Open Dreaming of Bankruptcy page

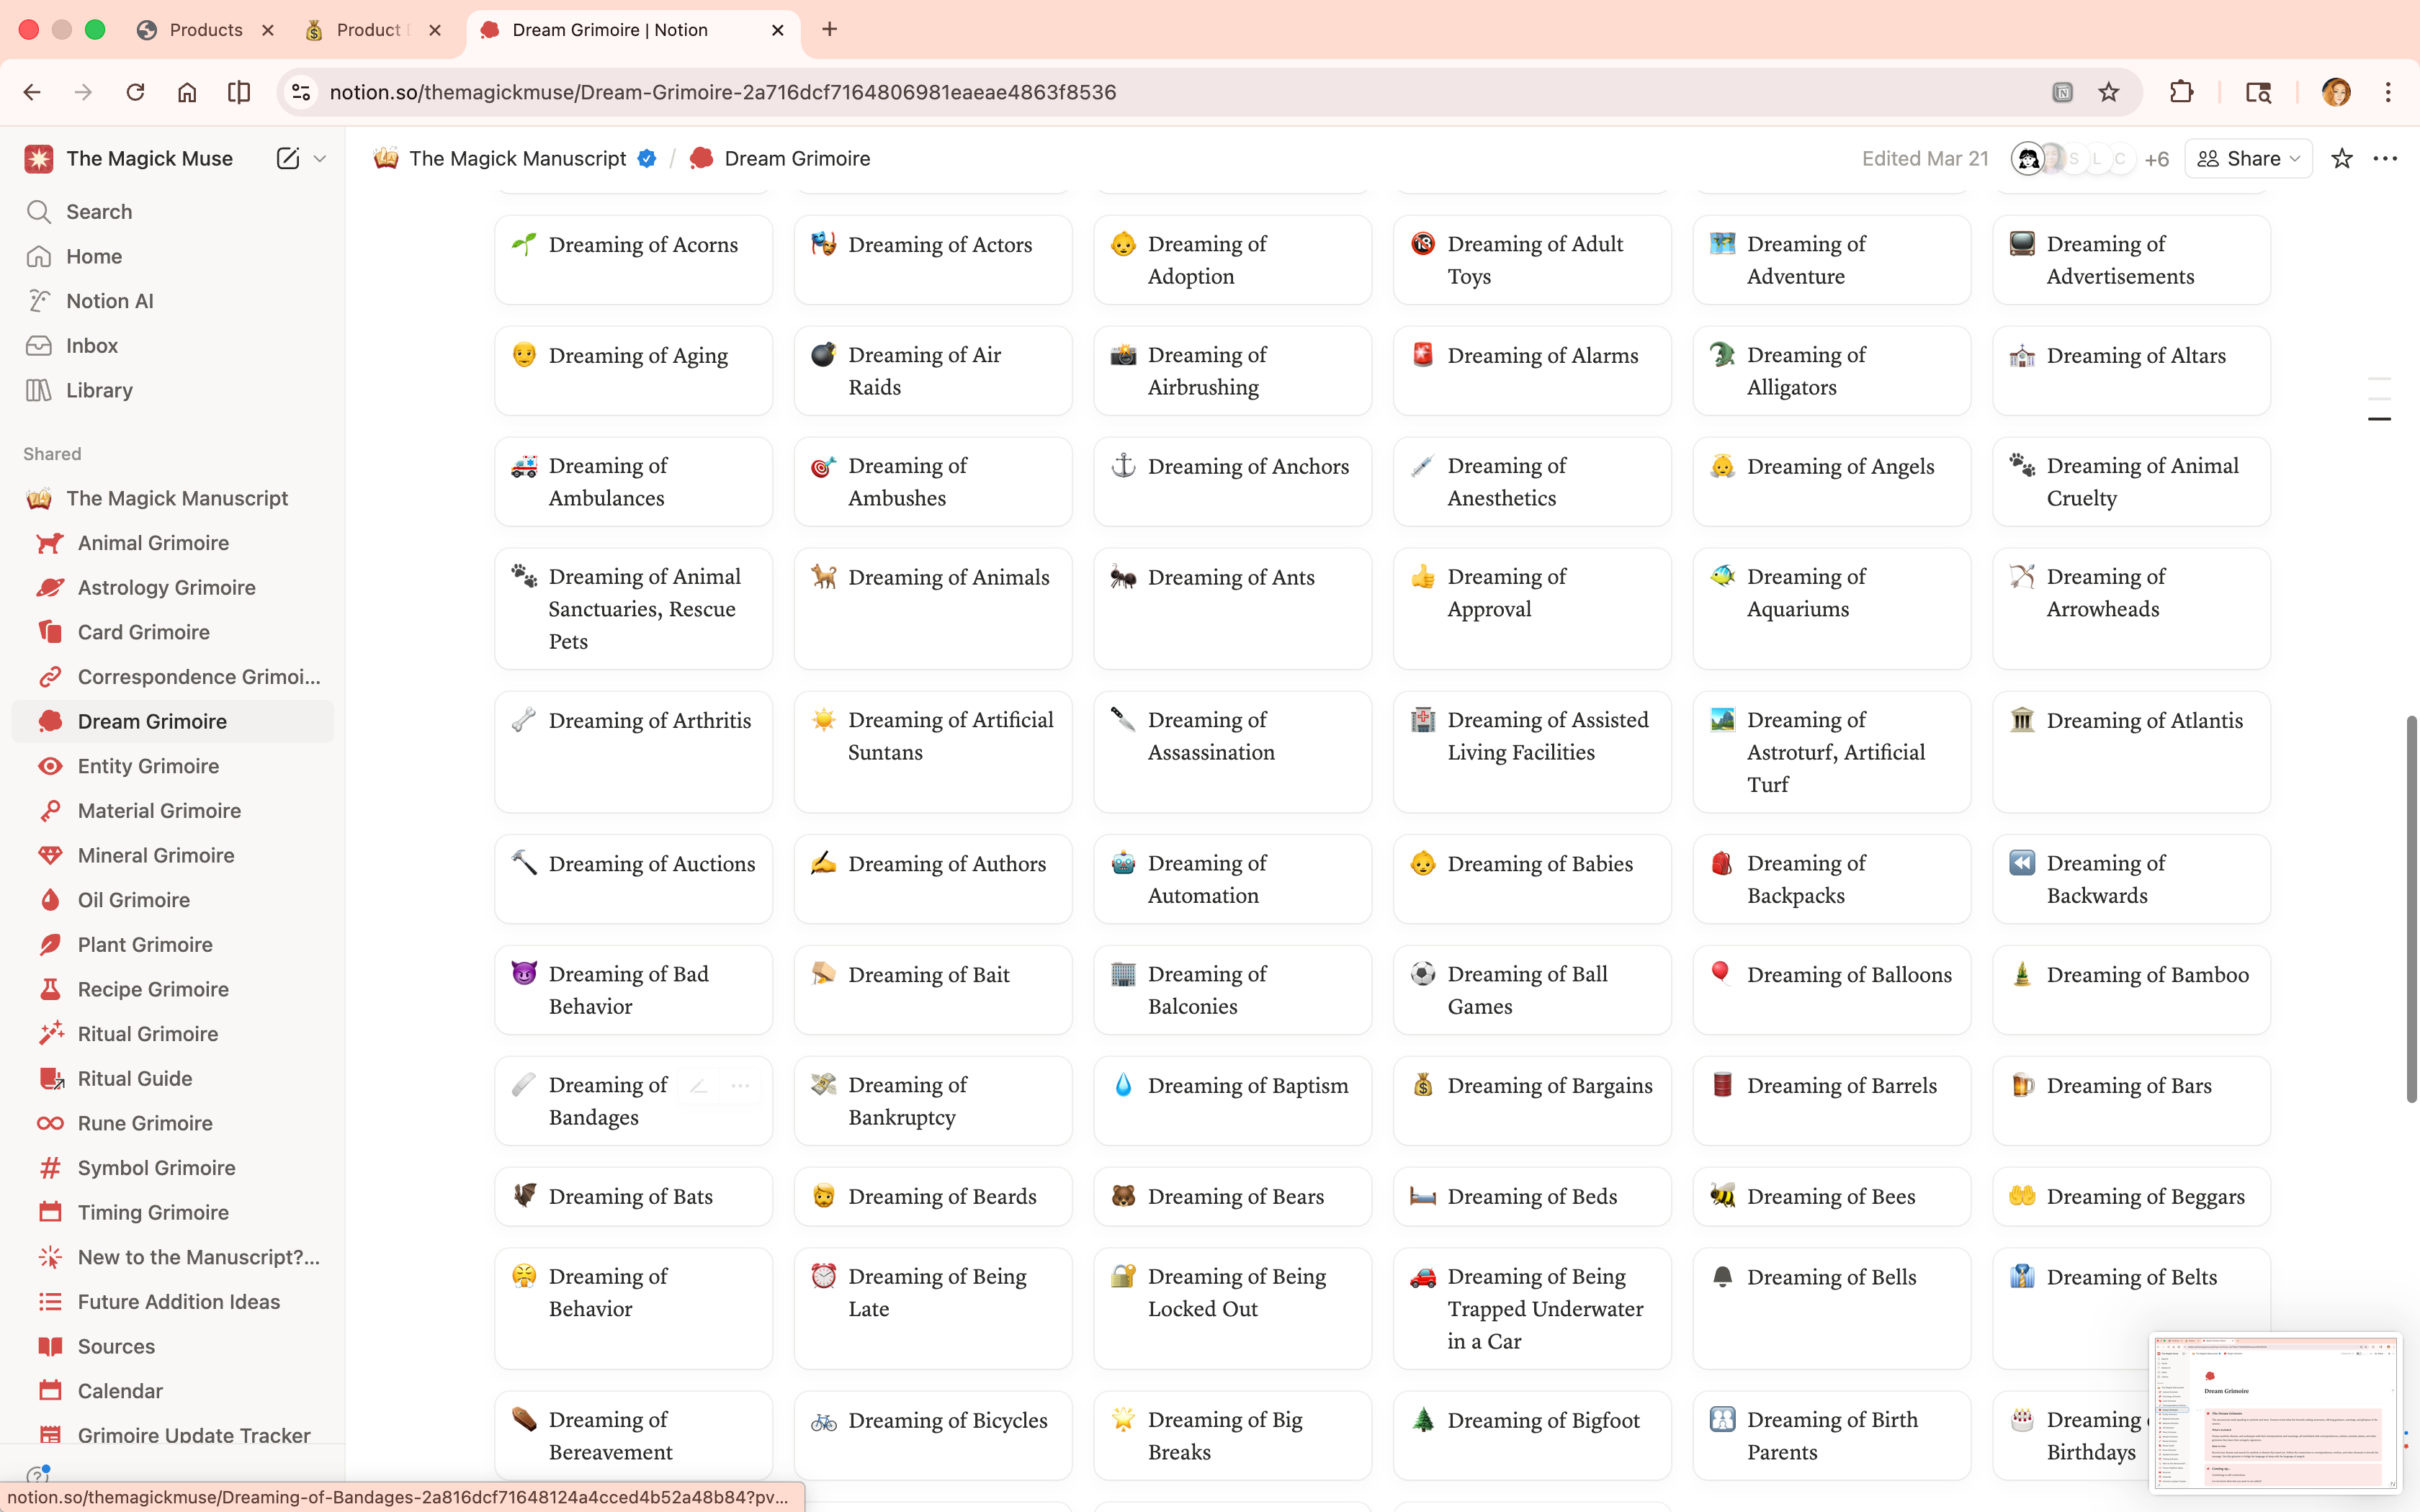933,1101
